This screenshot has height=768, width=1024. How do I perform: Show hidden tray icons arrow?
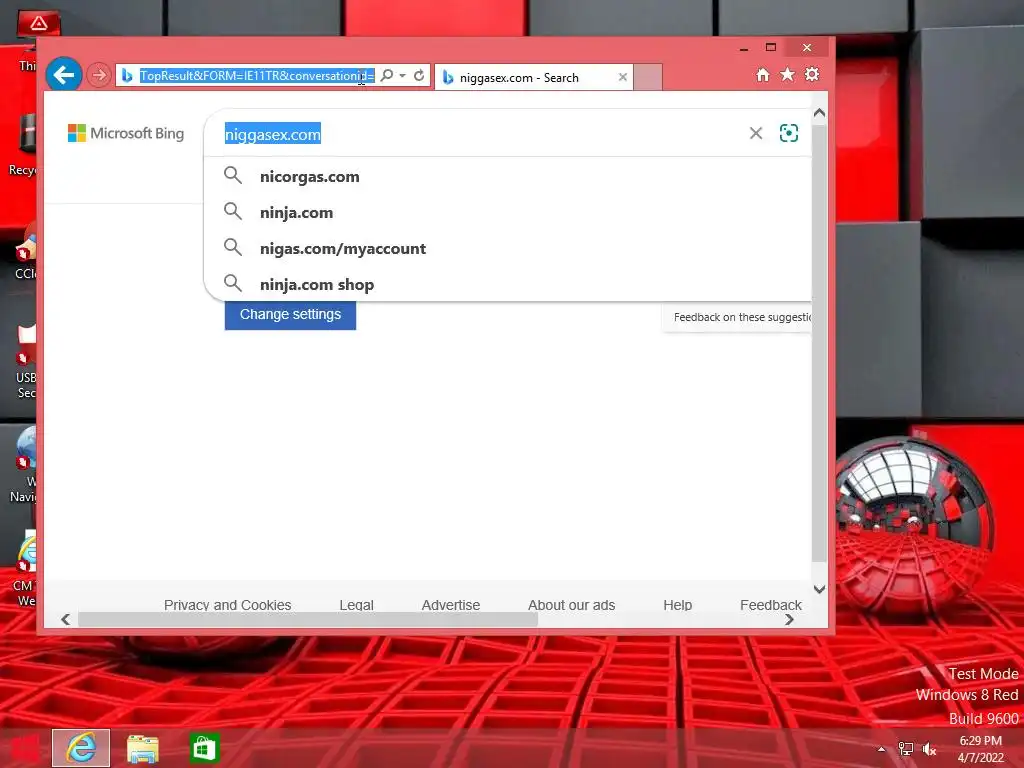coord(881,749)
